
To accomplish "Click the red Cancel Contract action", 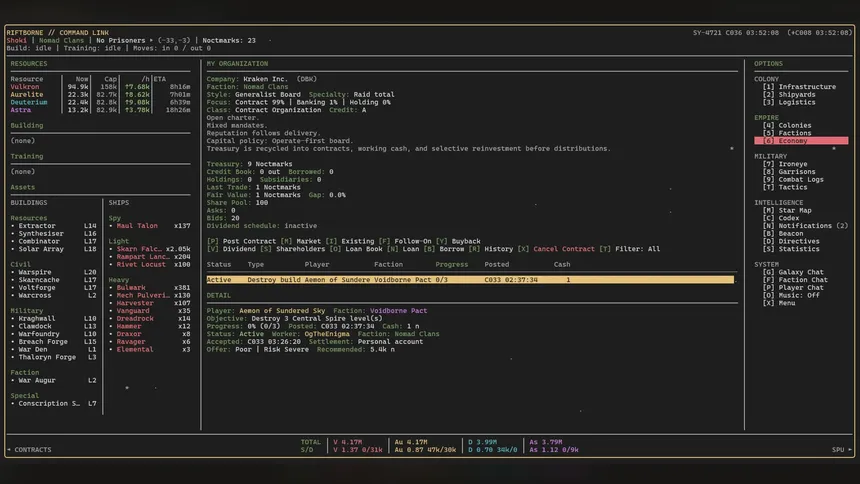I will coord(556,249).
